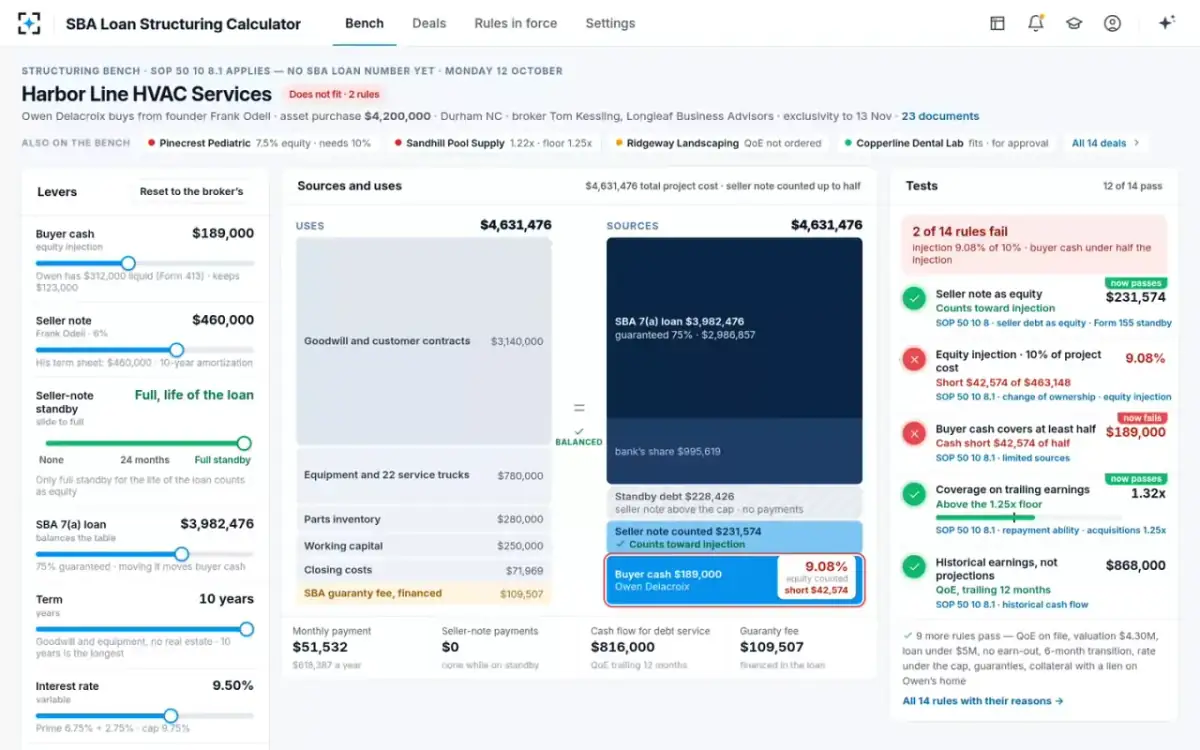
Task: Select SBA guaranty fee, financed row
Action: 423,594
